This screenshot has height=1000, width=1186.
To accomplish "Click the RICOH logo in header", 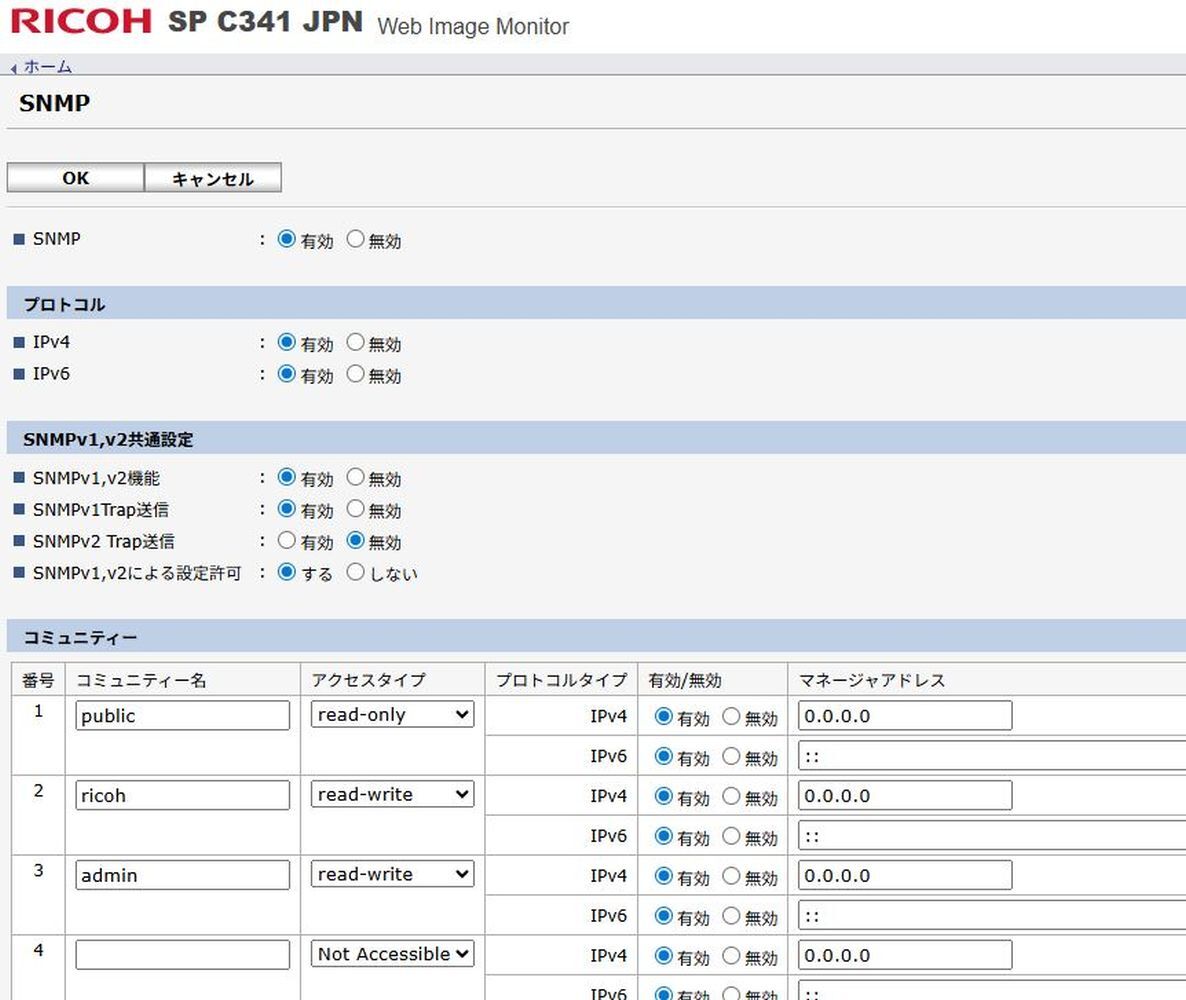I will (82, 21).
